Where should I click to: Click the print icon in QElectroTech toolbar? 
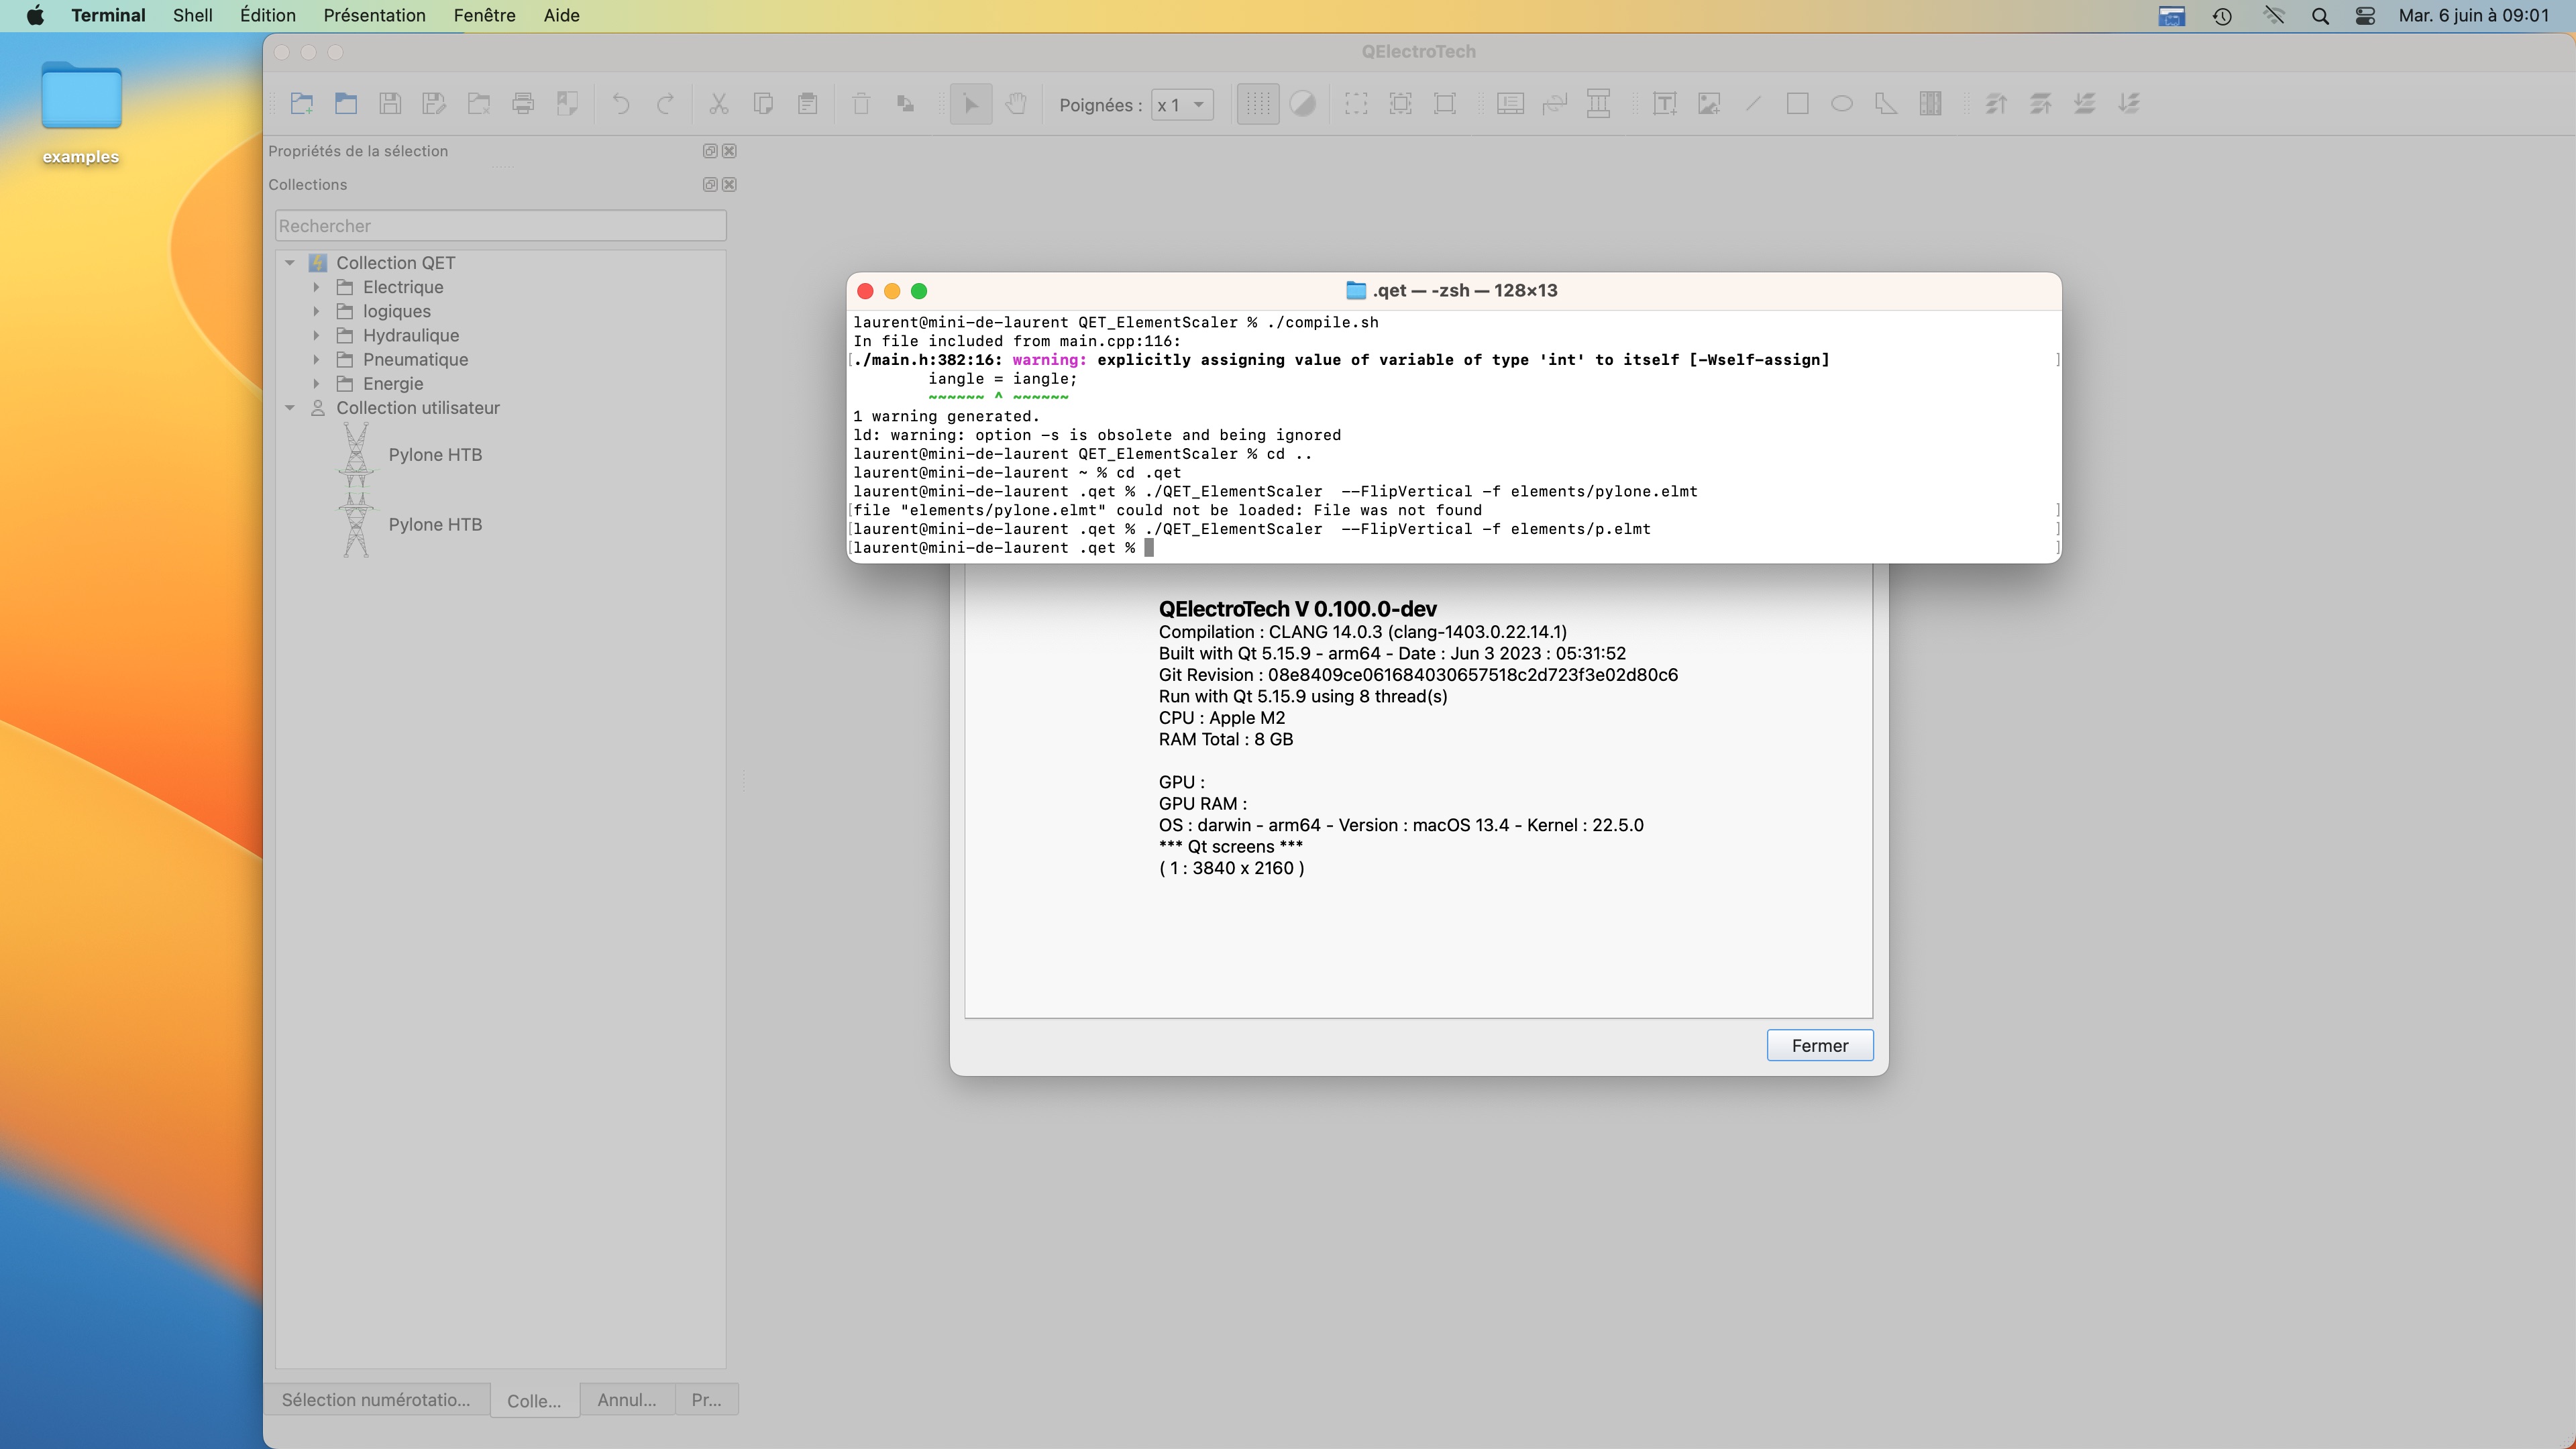coord(523,103)
